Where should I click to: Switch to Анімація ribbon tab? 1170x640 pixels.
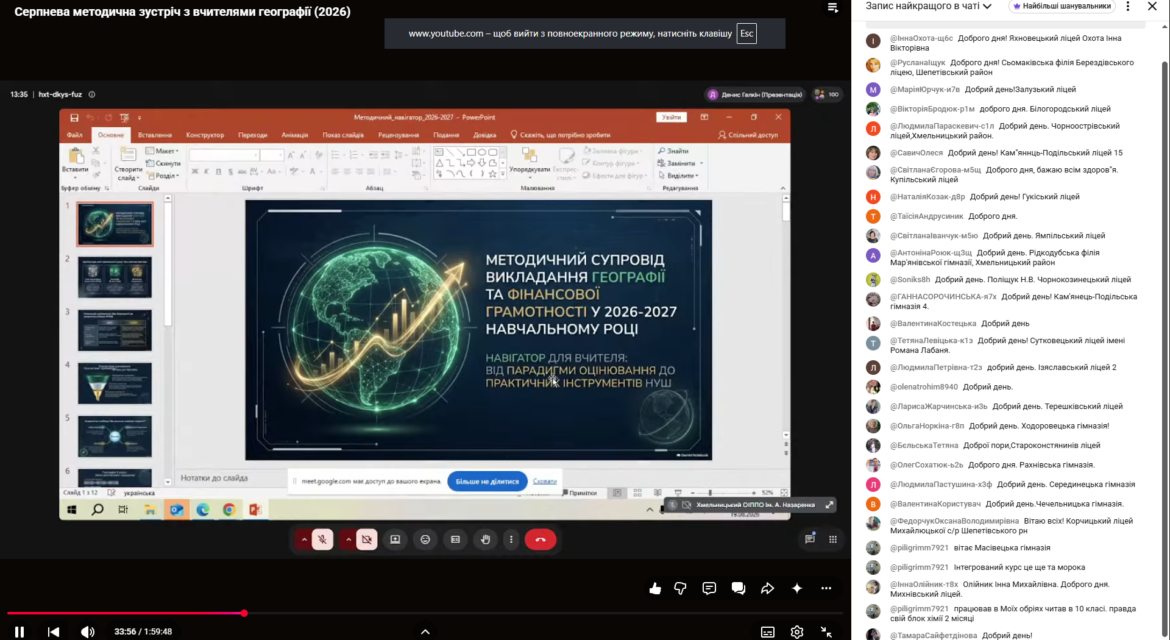coord(295,135)
